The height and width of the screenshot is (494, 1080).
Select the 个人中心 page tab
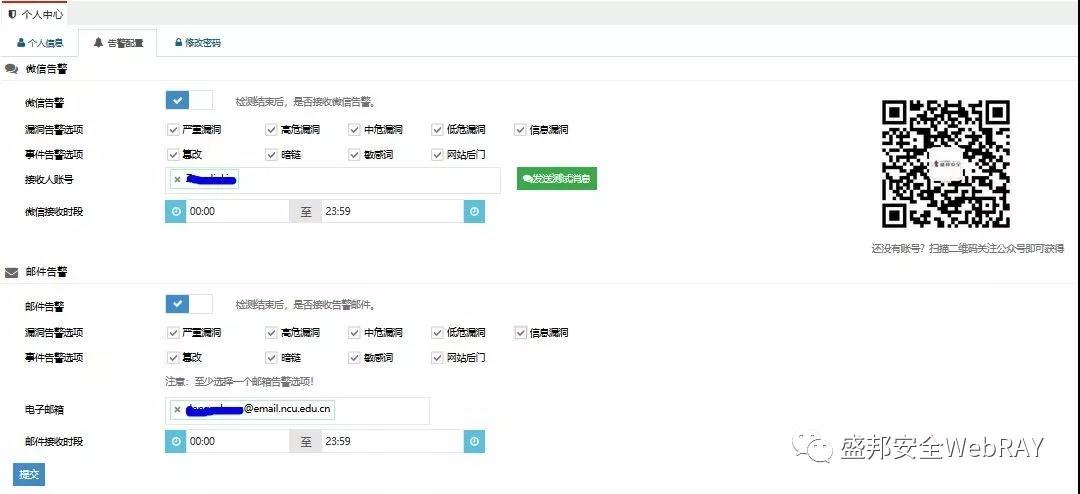(35, 14)
